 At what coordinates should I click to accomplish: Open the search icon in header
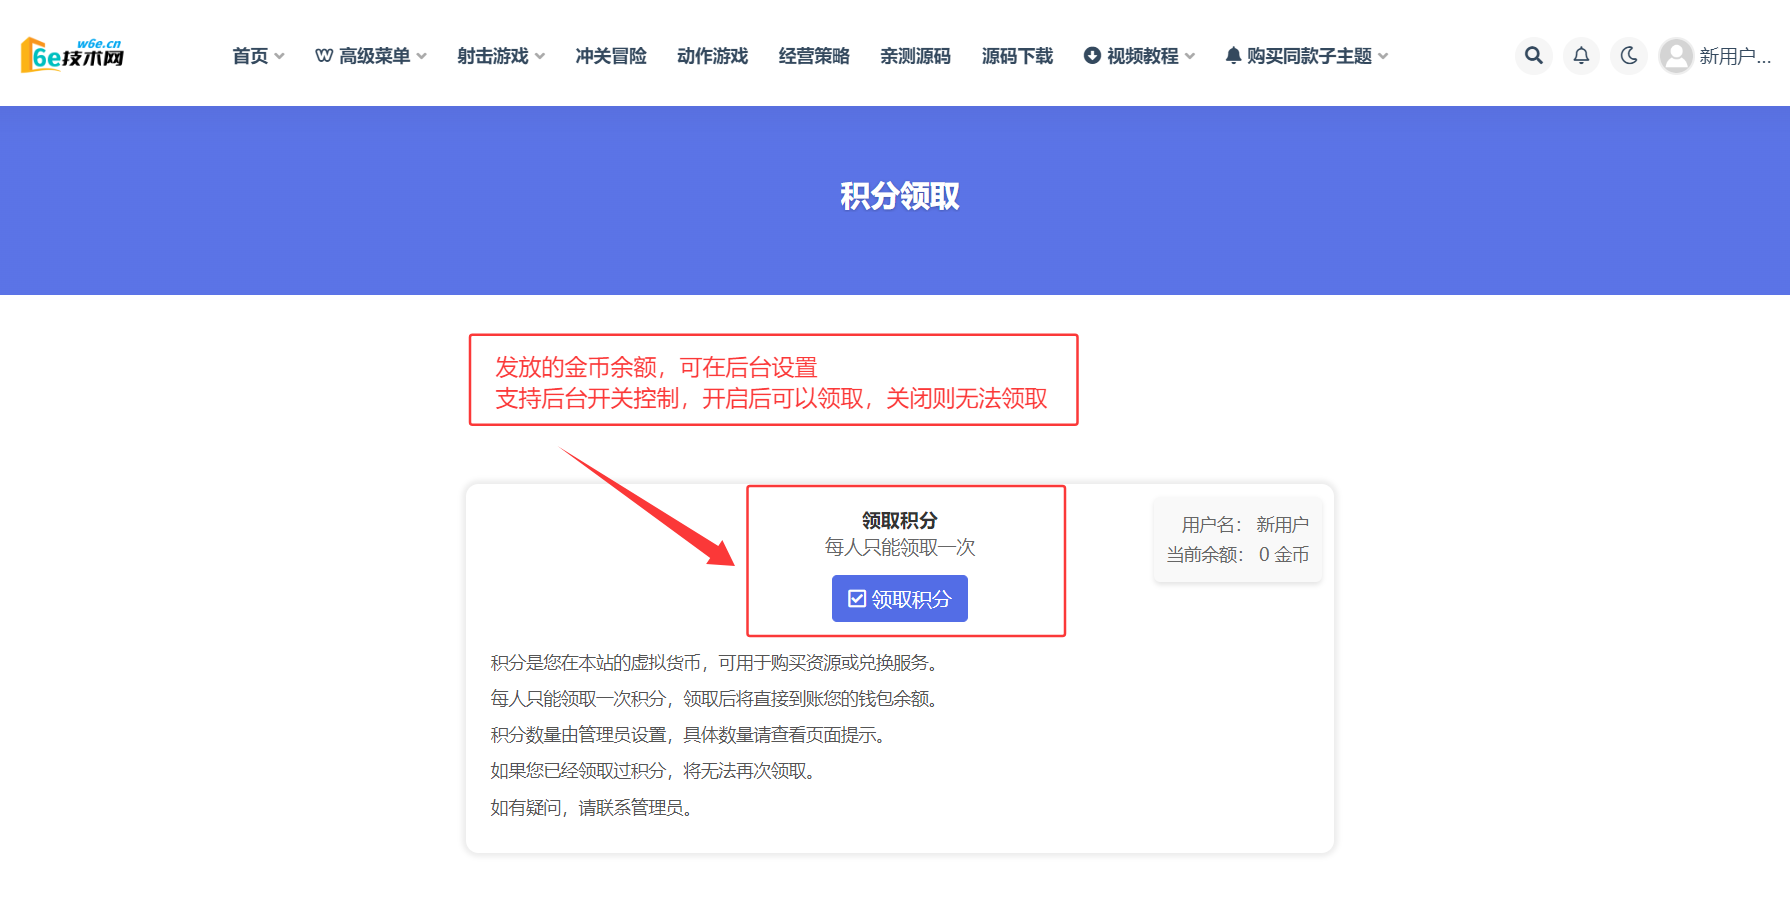pyautogui.click(x=1533, y=56)
